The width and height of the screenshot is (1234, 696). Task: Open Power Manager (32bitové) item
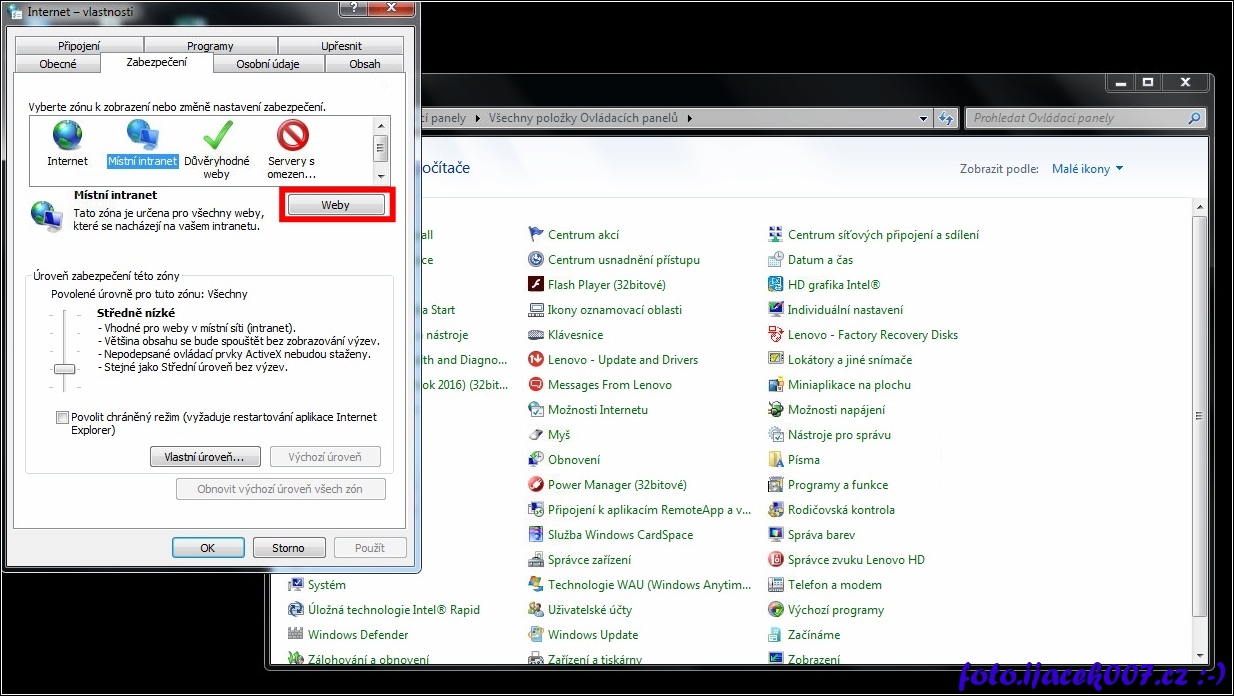pyautogui.click(x=616, y=485)
